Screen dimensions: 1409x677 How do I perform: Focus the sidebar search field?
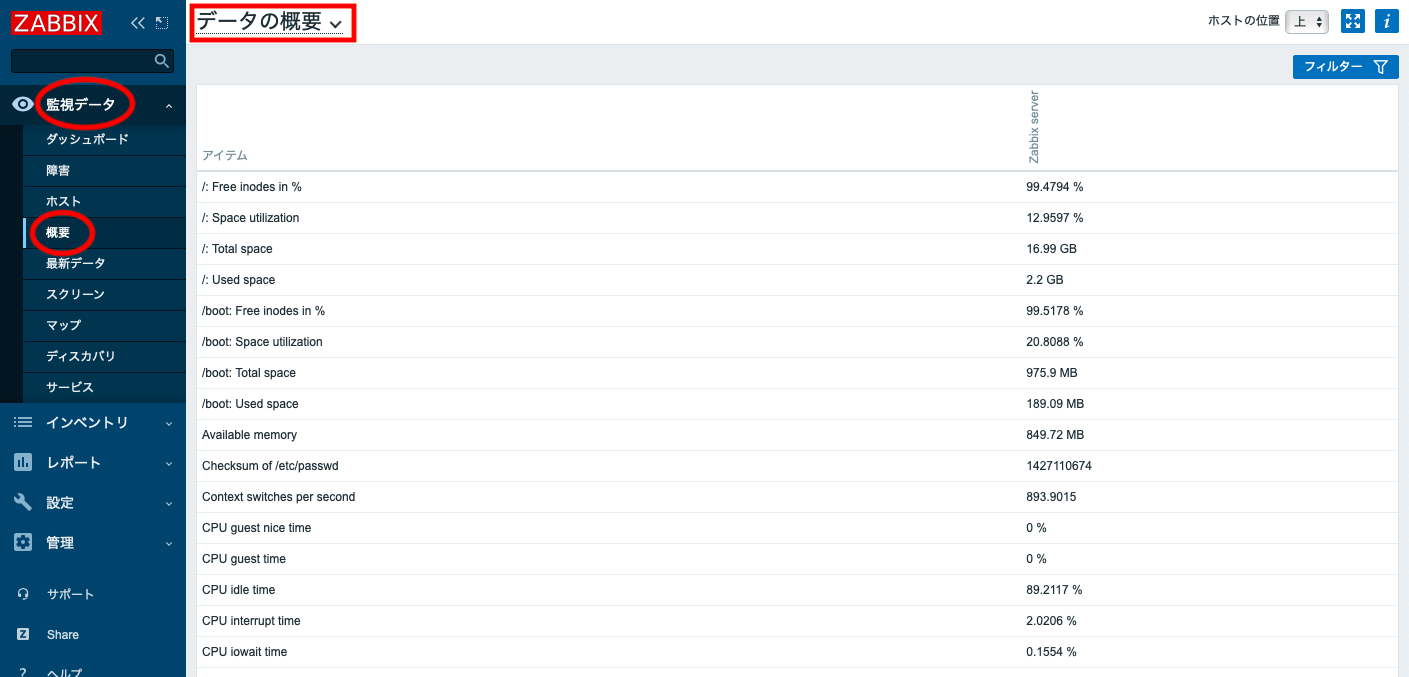pos(92,61)
